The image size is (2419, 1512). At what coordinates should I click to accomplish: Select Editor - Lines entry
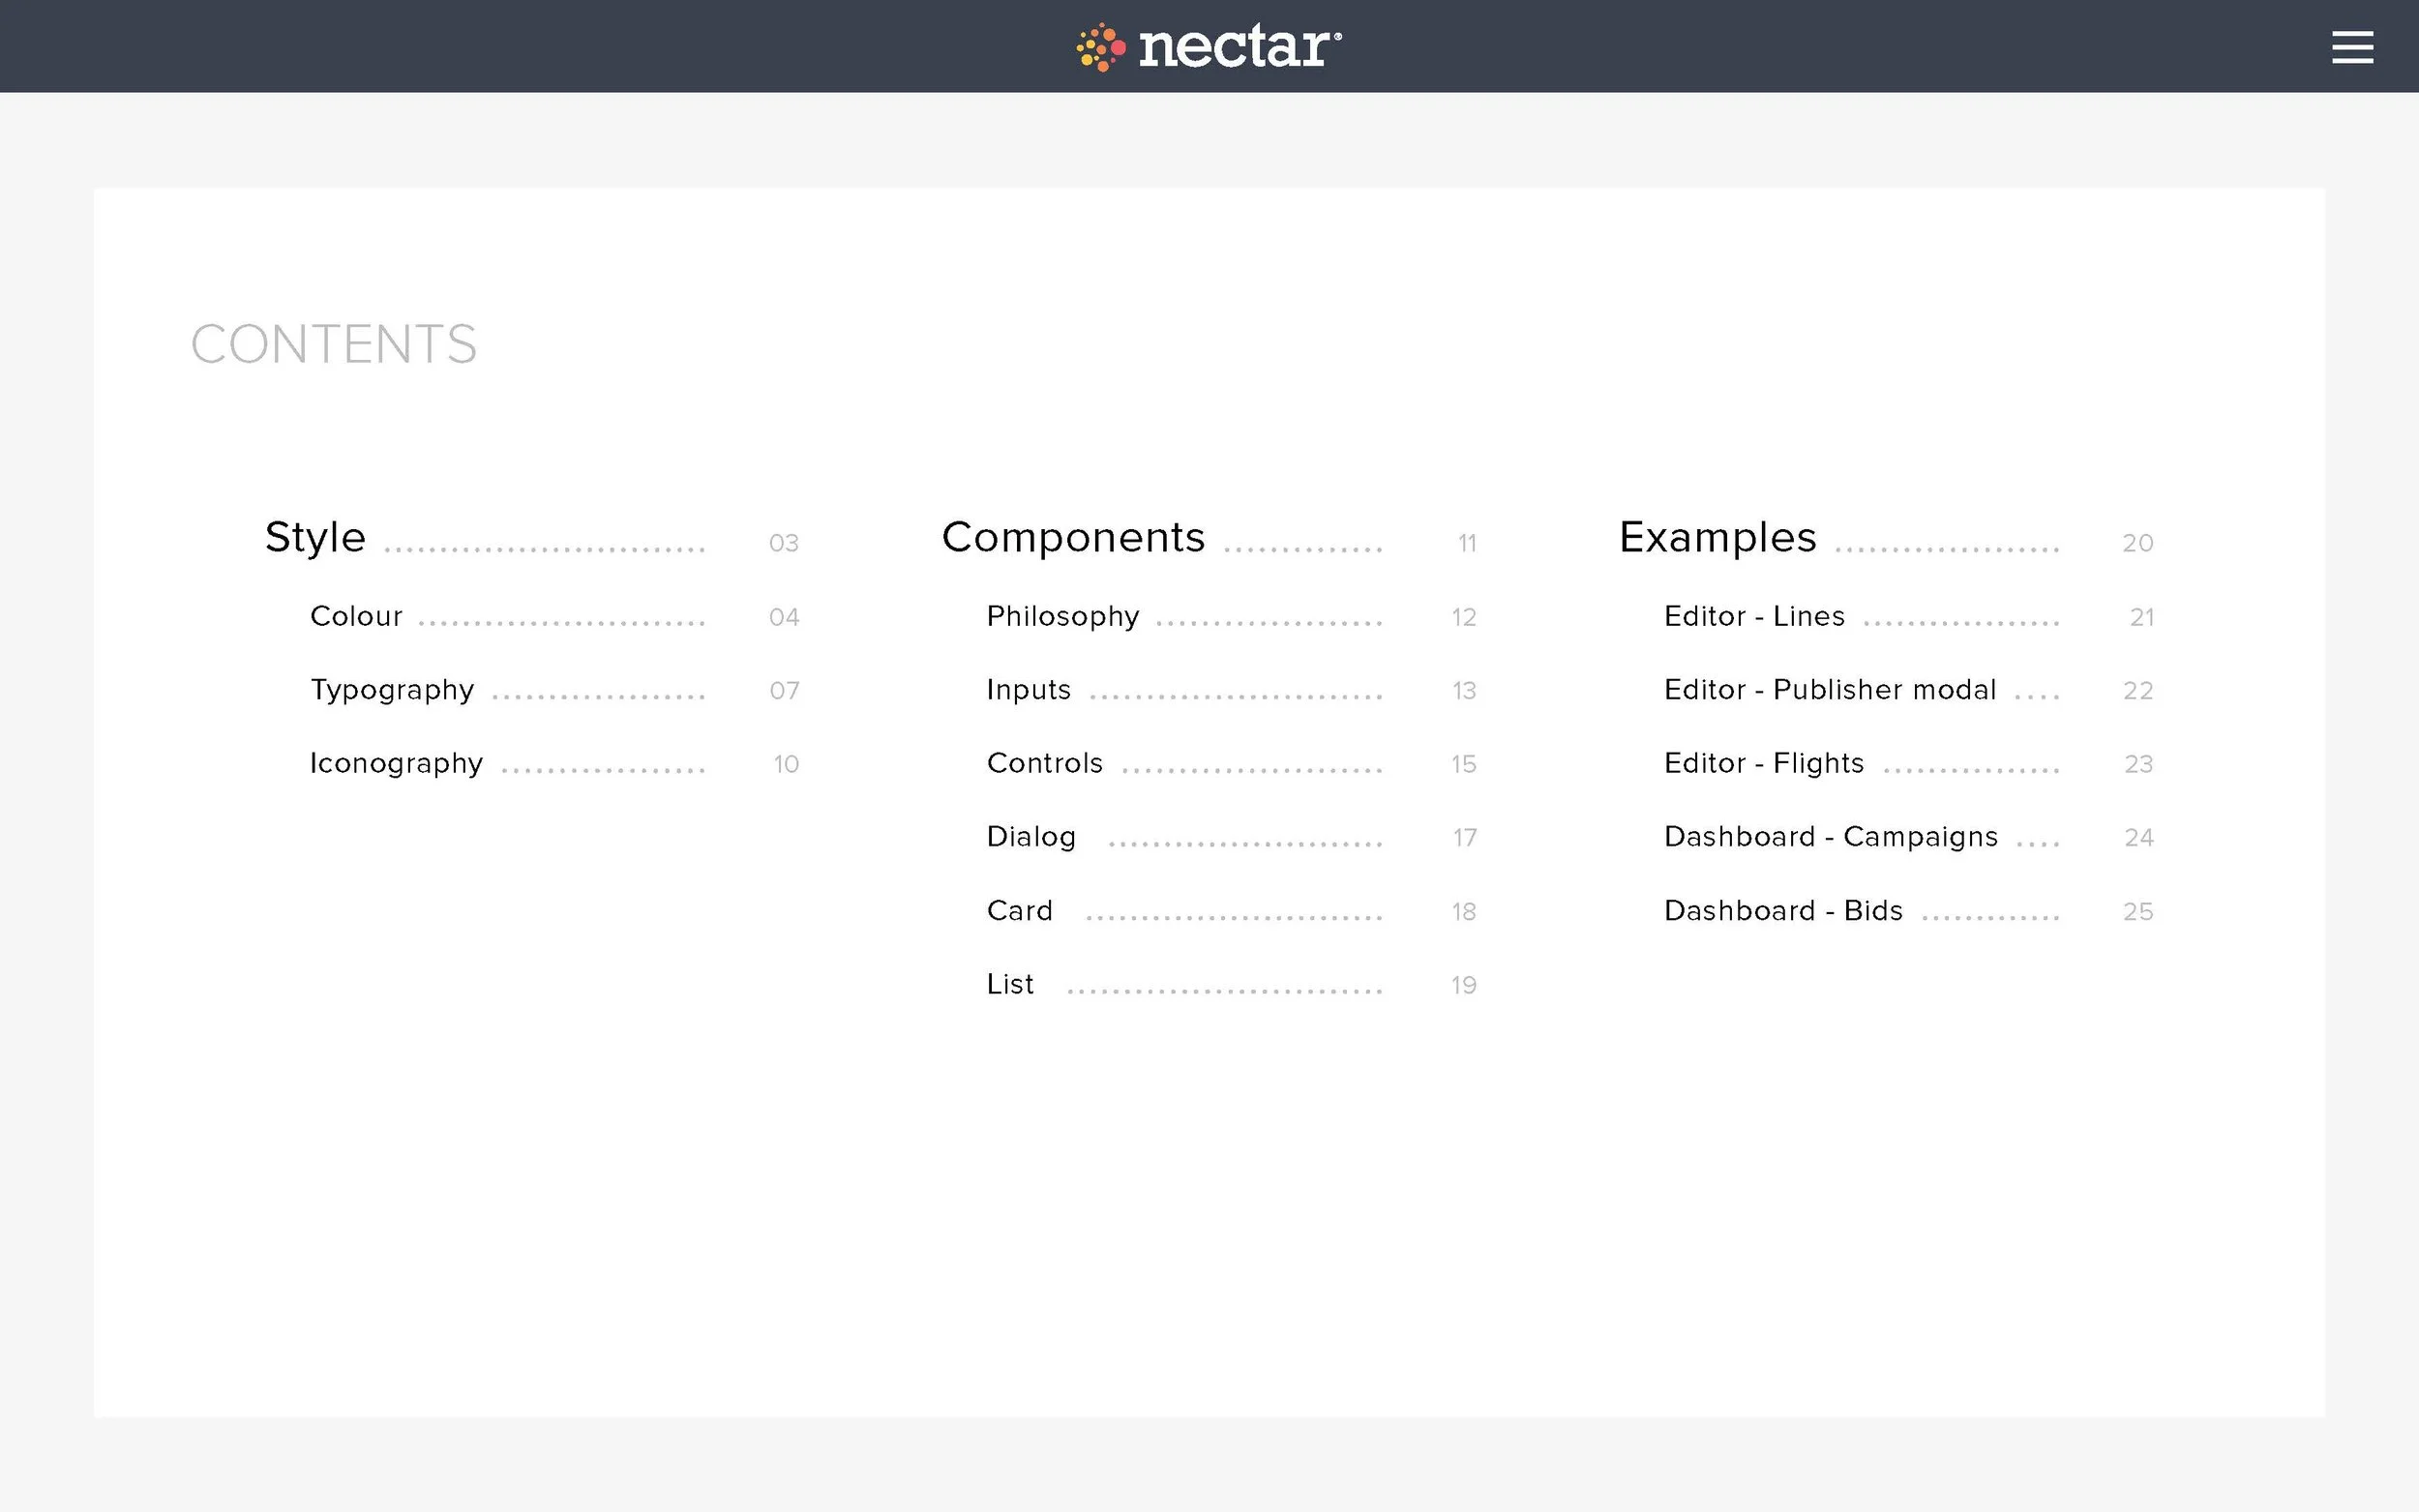(x=1754, y=616)
